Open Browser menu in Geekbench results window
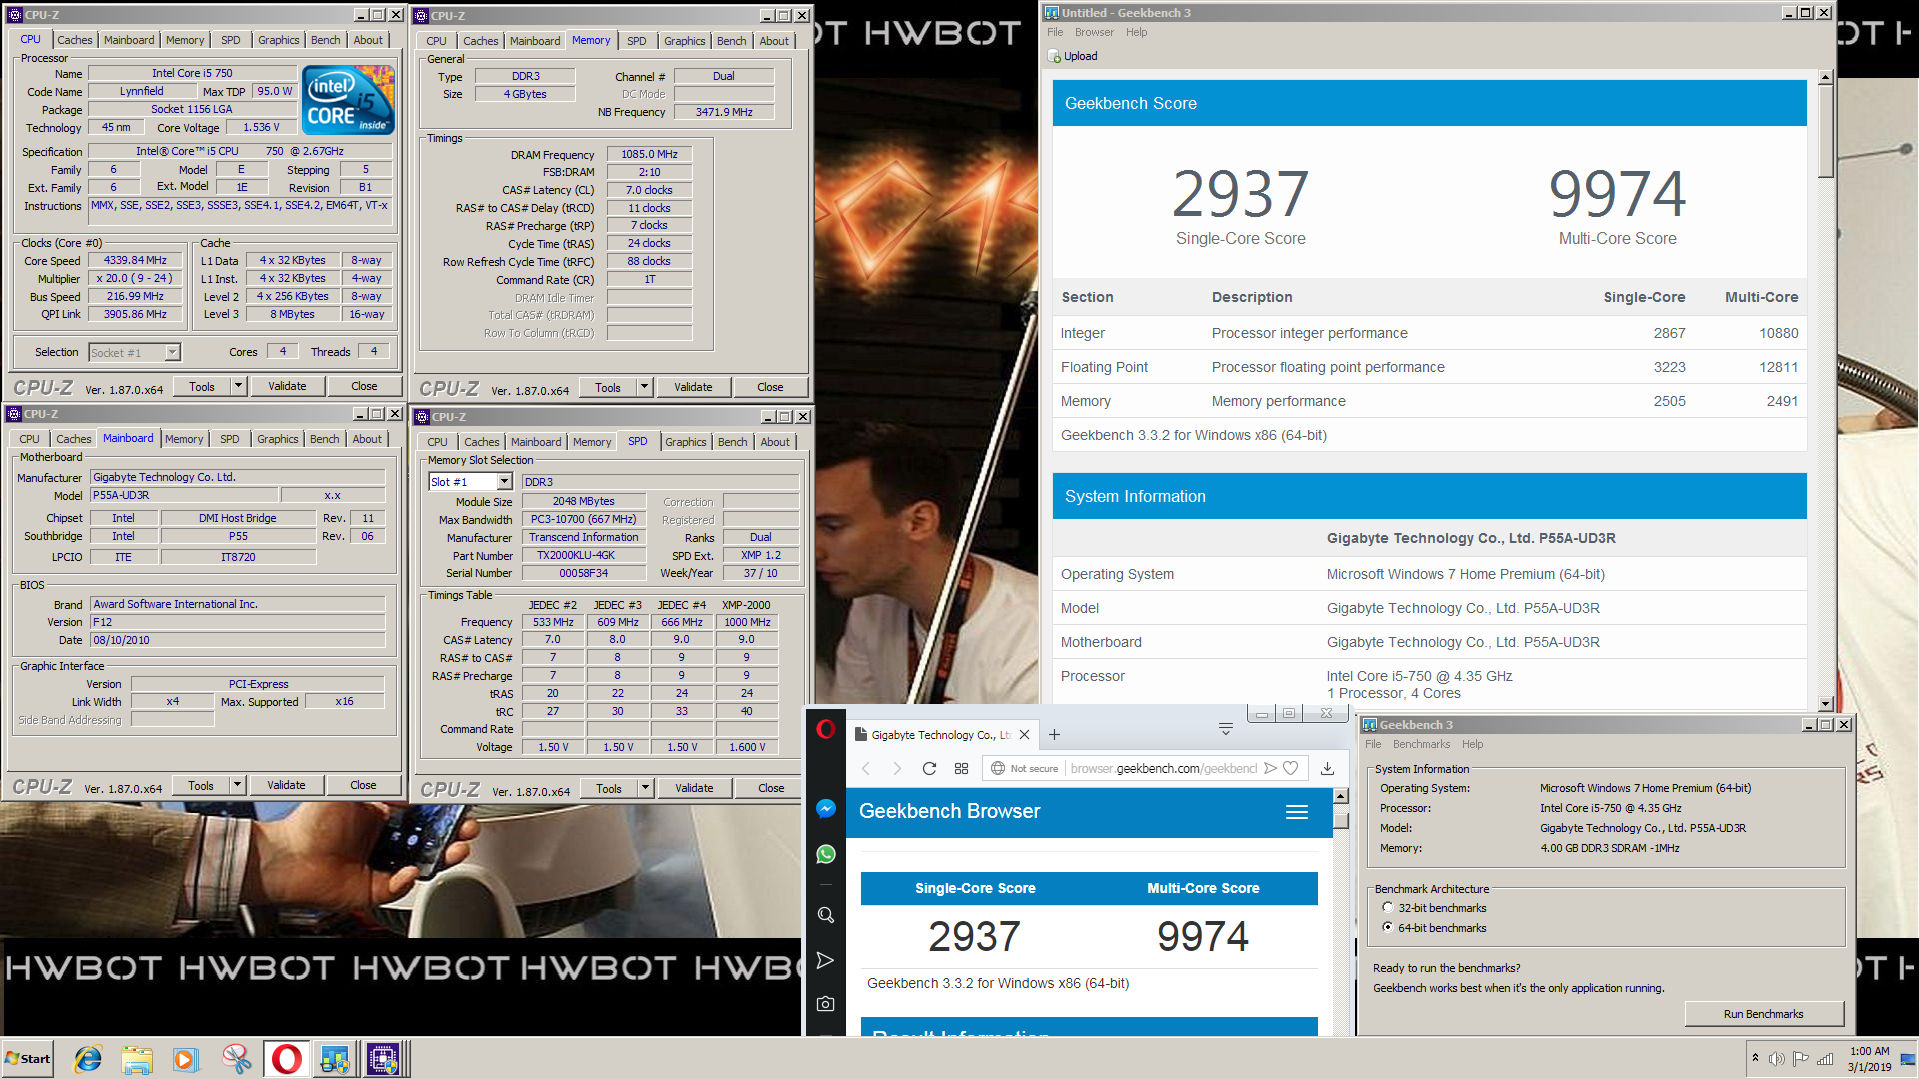Viewport: 1919px width, 1079px height. [1094, 32]
